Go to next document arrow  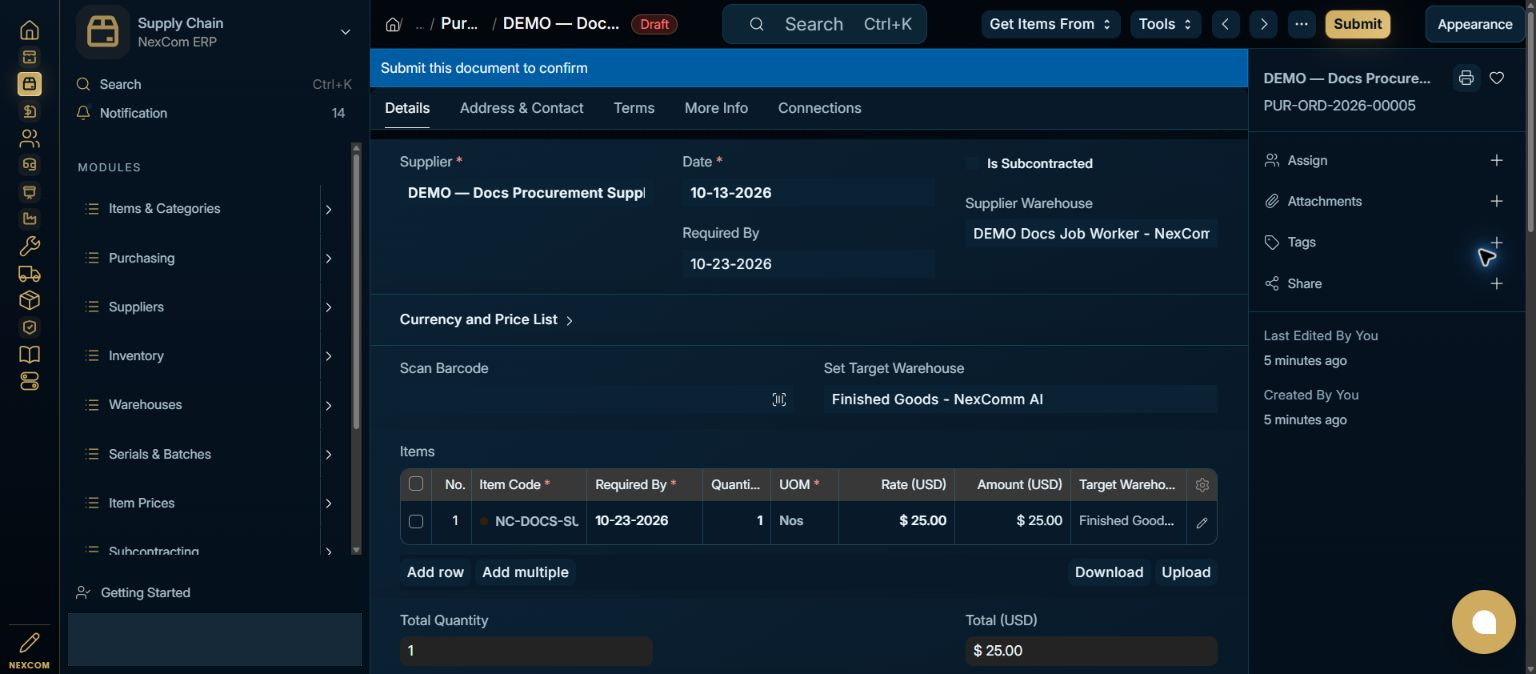tap(1264, 24)
